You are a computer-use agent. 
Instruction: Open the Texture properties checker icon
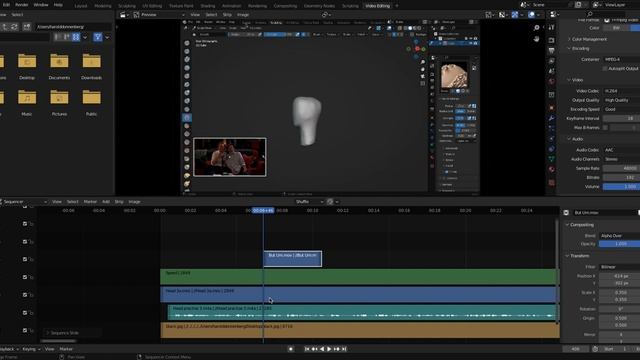551,182
